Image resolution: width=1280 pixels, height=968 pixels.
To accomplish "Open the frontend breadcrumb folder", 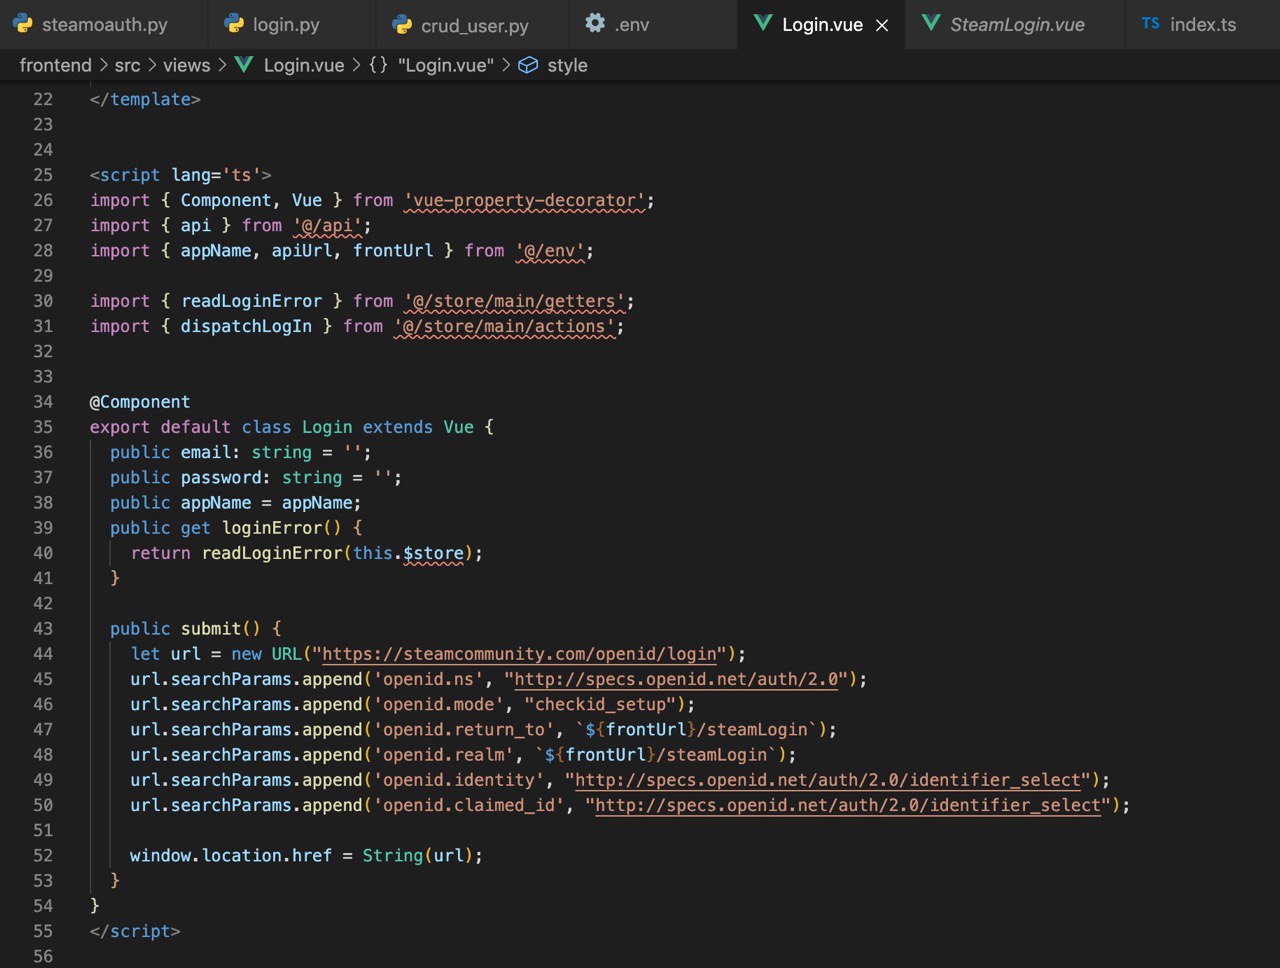I will point(56,65).
